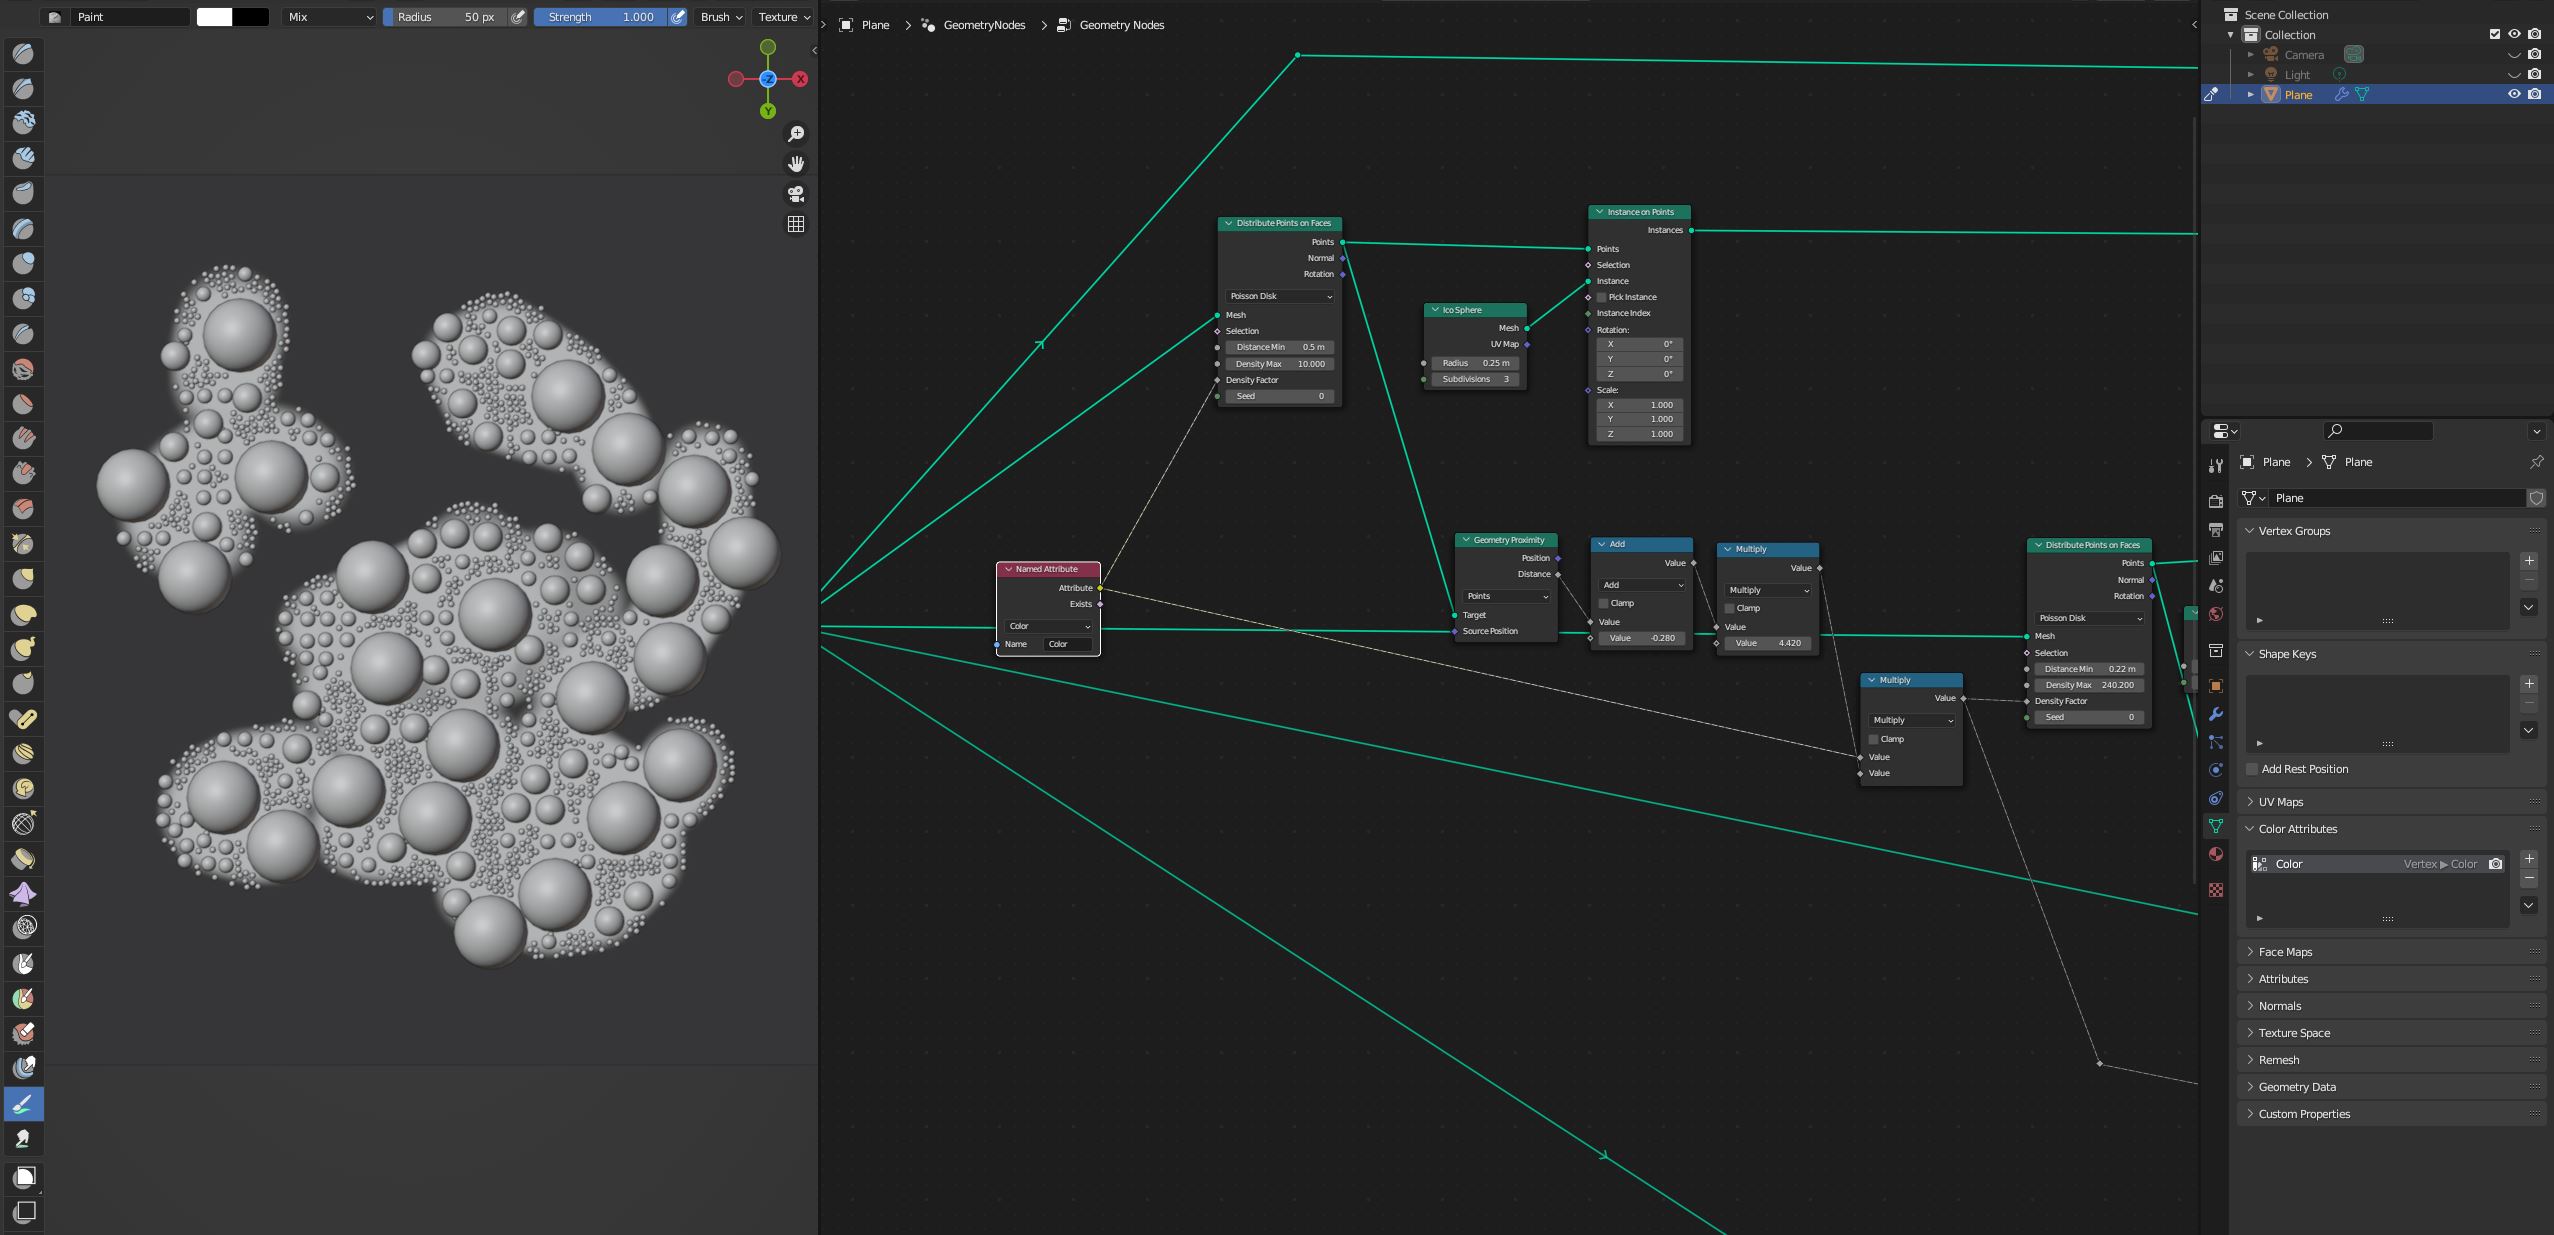Toggle Collection visibility eye in outliner
Image resolution: width=2554 pixels, height=1235 pixels.
pyautogui.click(x=2514, y=34)
